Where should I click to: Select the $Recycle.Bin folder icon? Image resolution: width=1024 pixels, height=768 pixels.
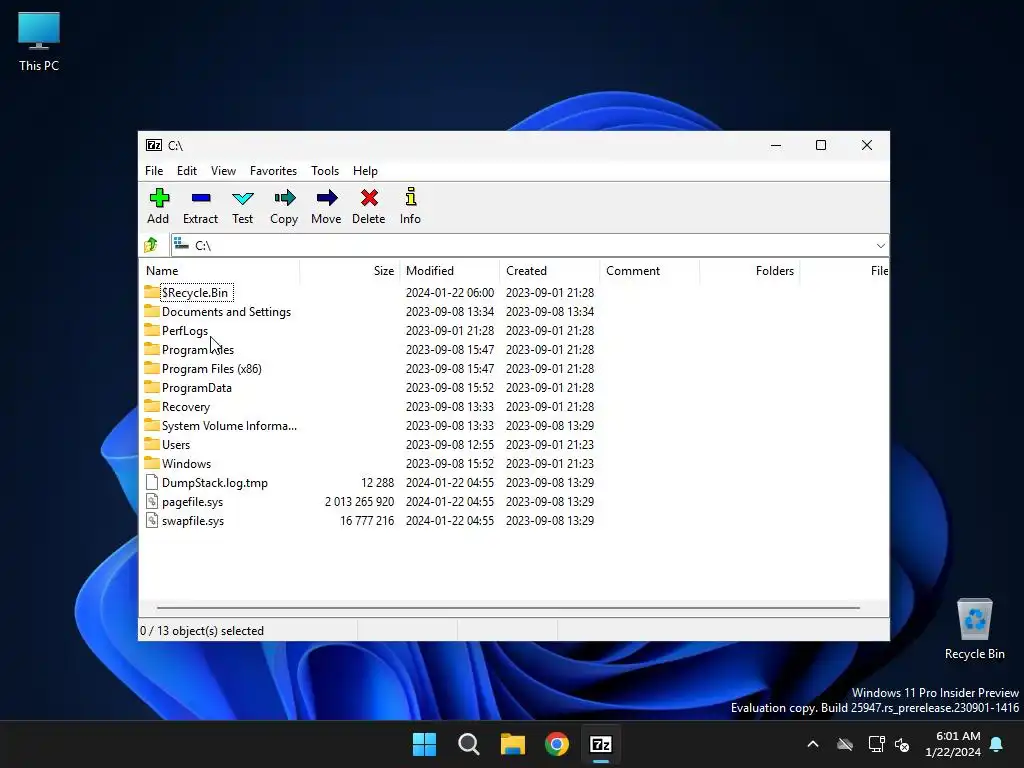click(x=152, y=292)
